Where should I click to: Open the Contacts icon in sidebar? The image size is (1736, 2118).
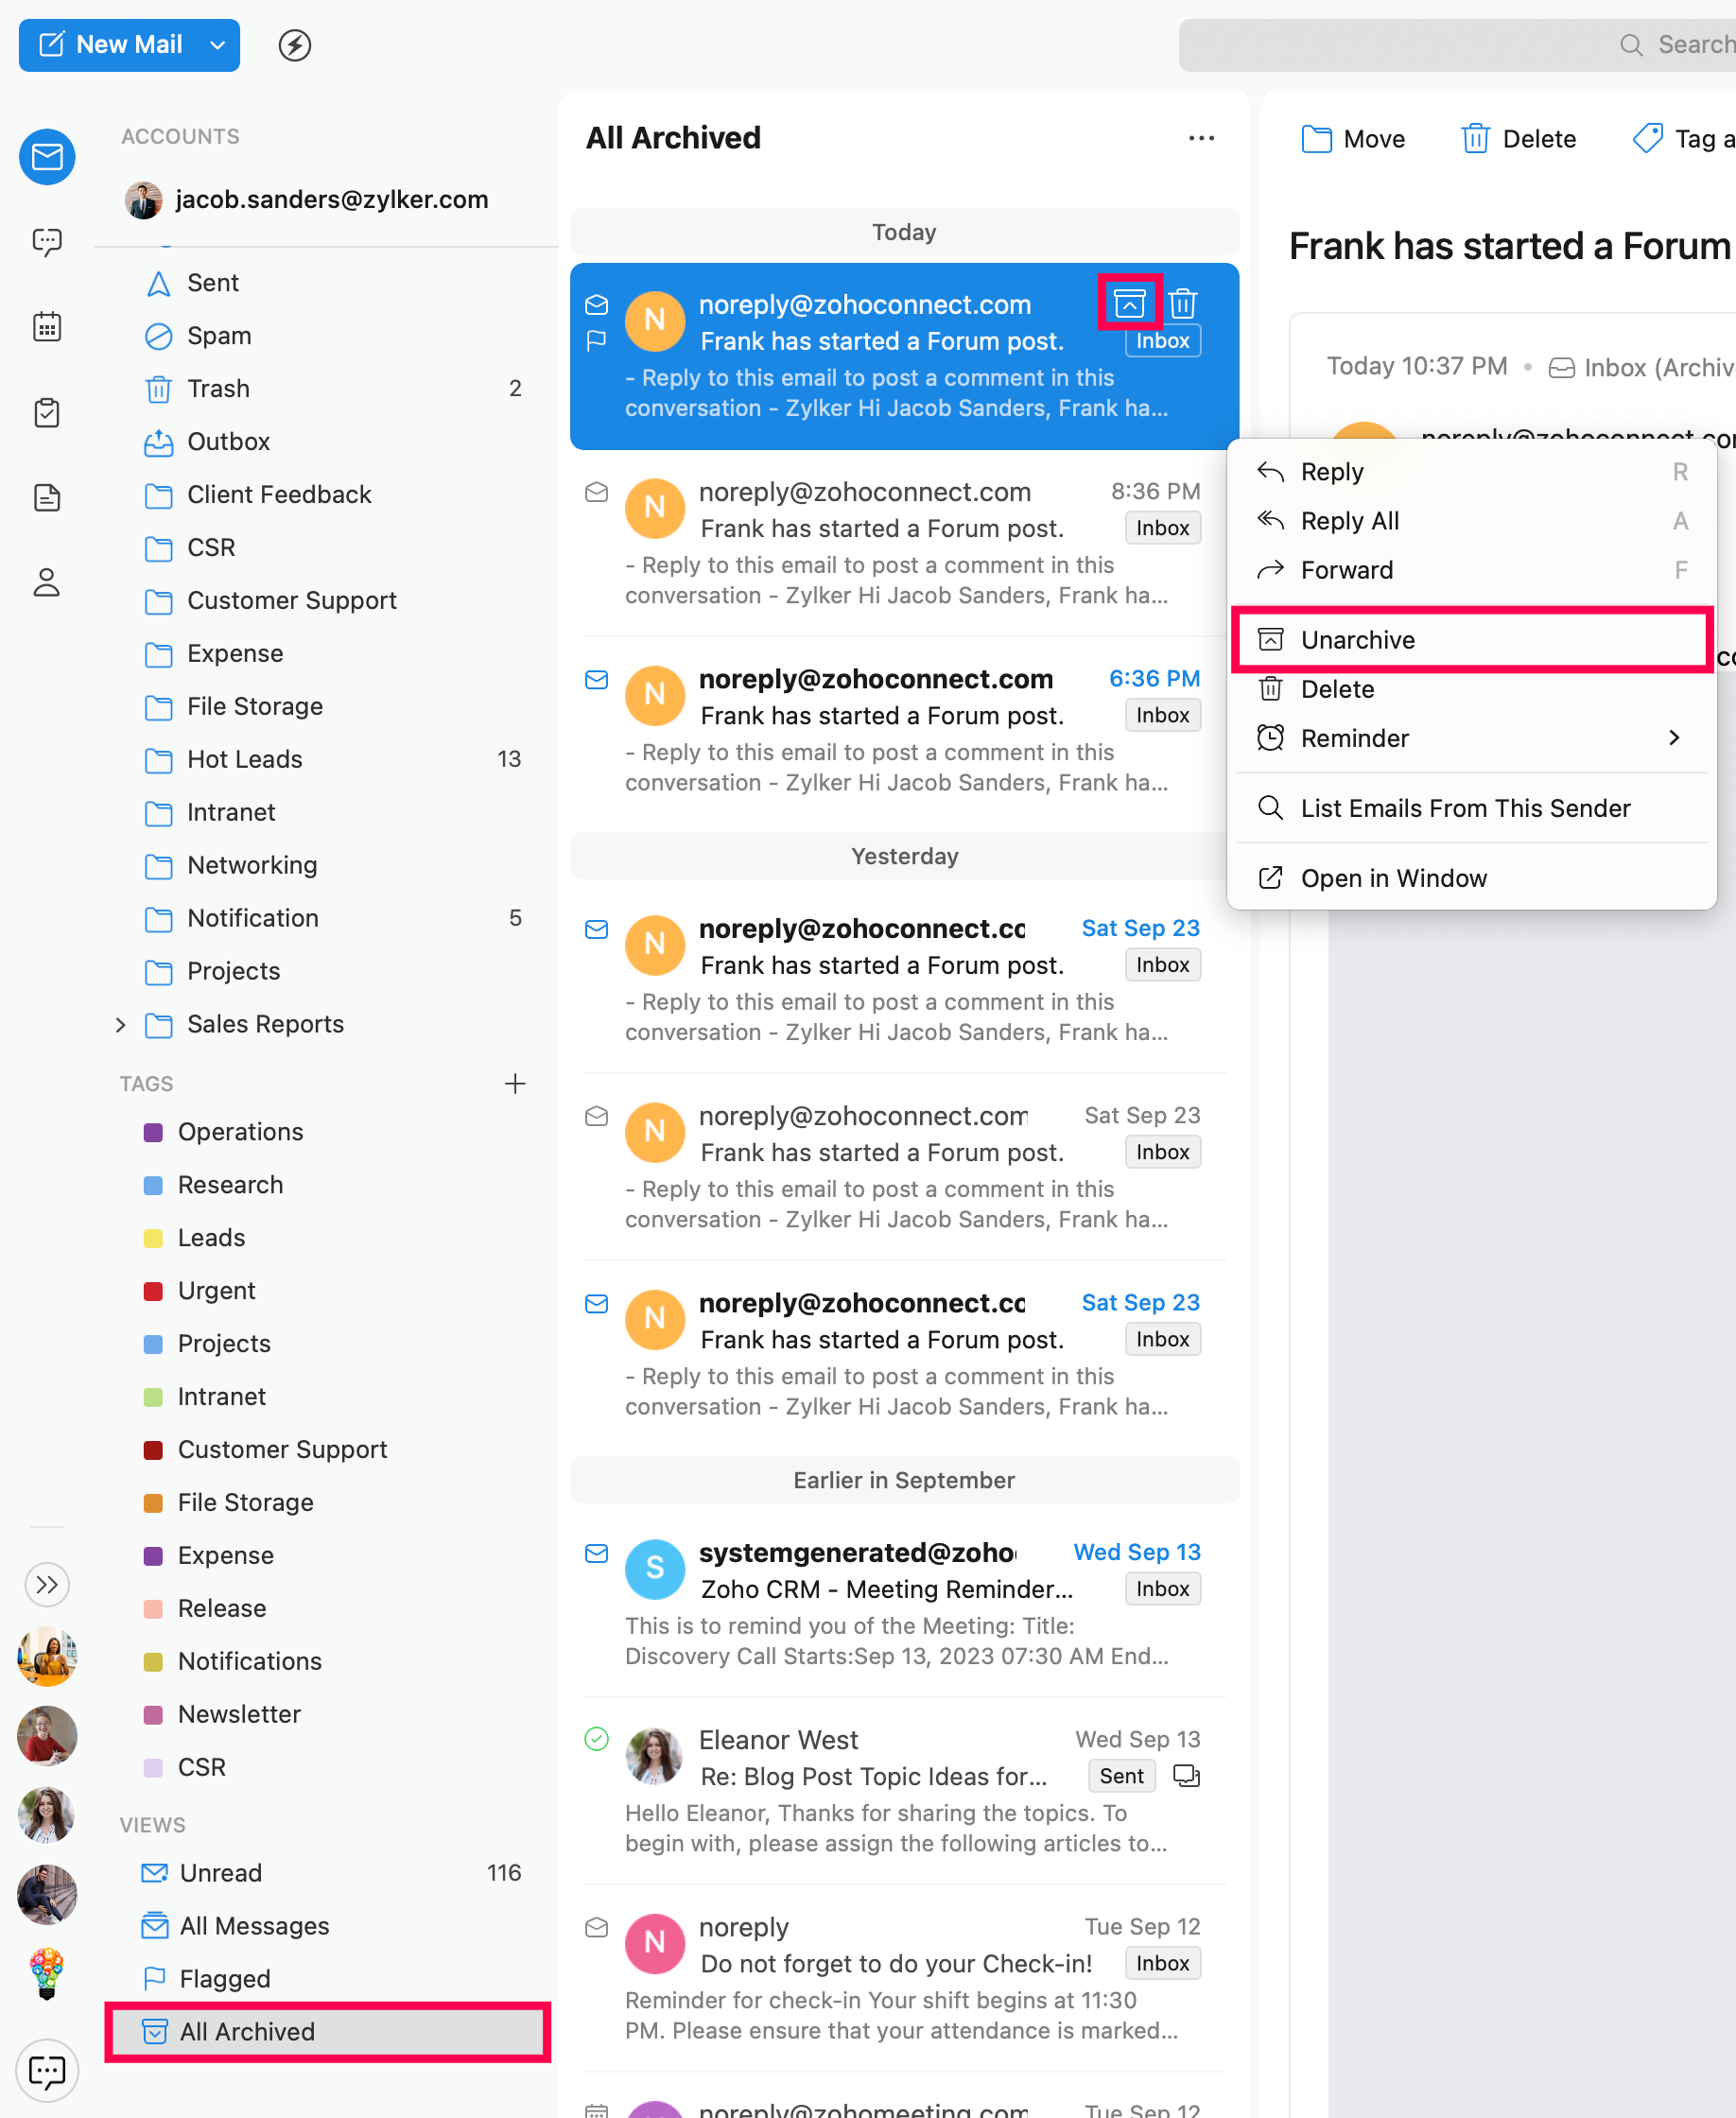click(47, 582)
